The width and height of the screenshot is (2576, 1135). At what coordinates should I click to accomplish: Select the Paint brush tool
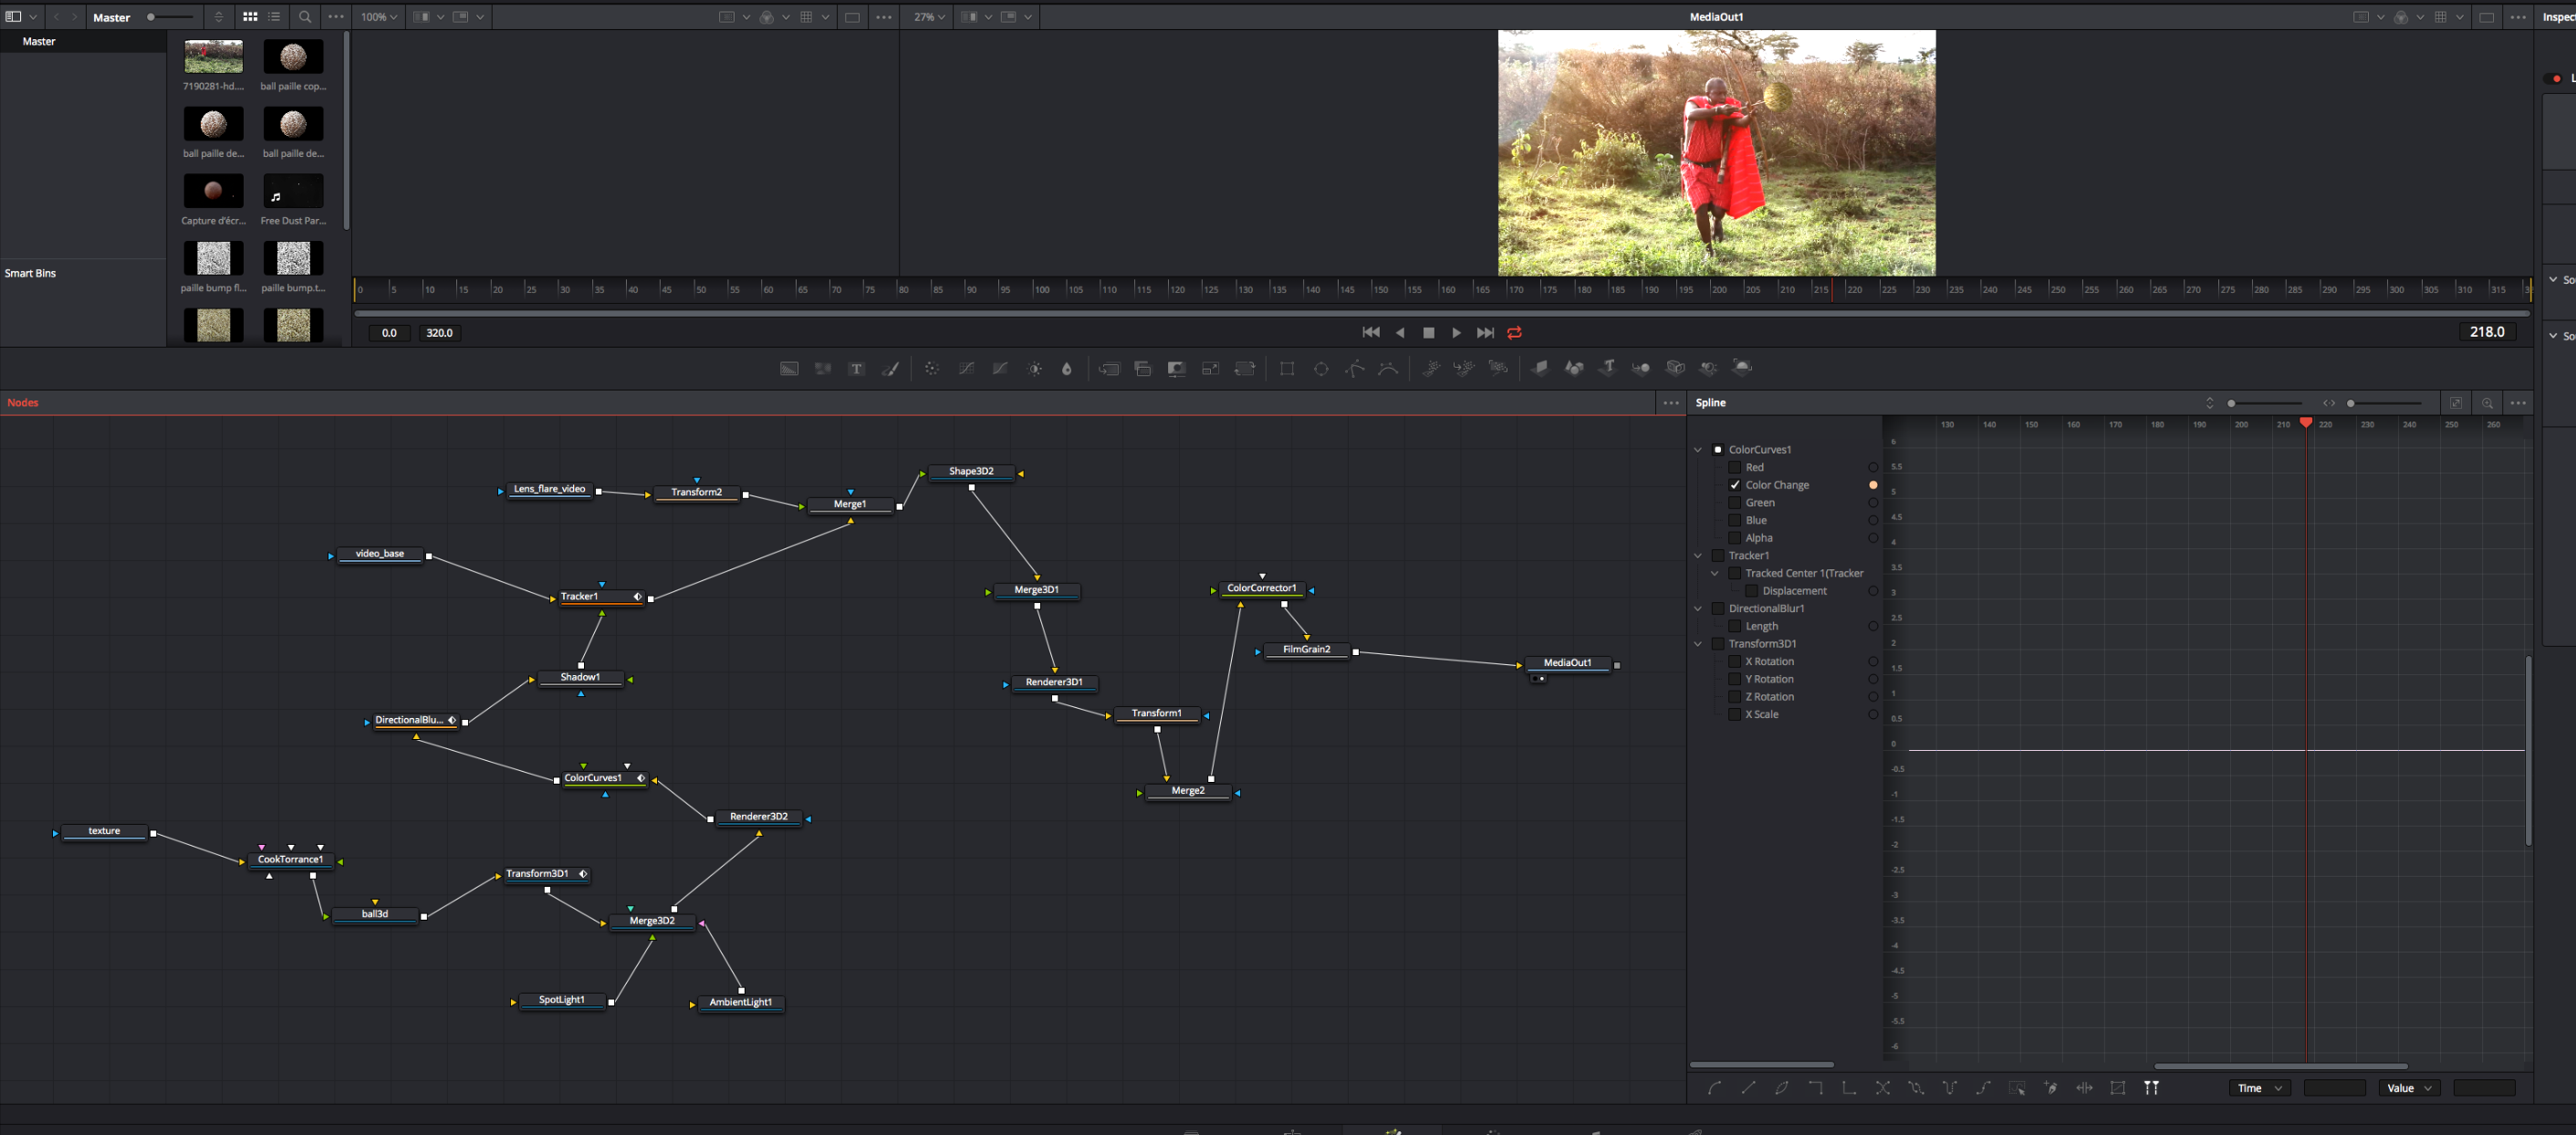click(x=890, y=369)
